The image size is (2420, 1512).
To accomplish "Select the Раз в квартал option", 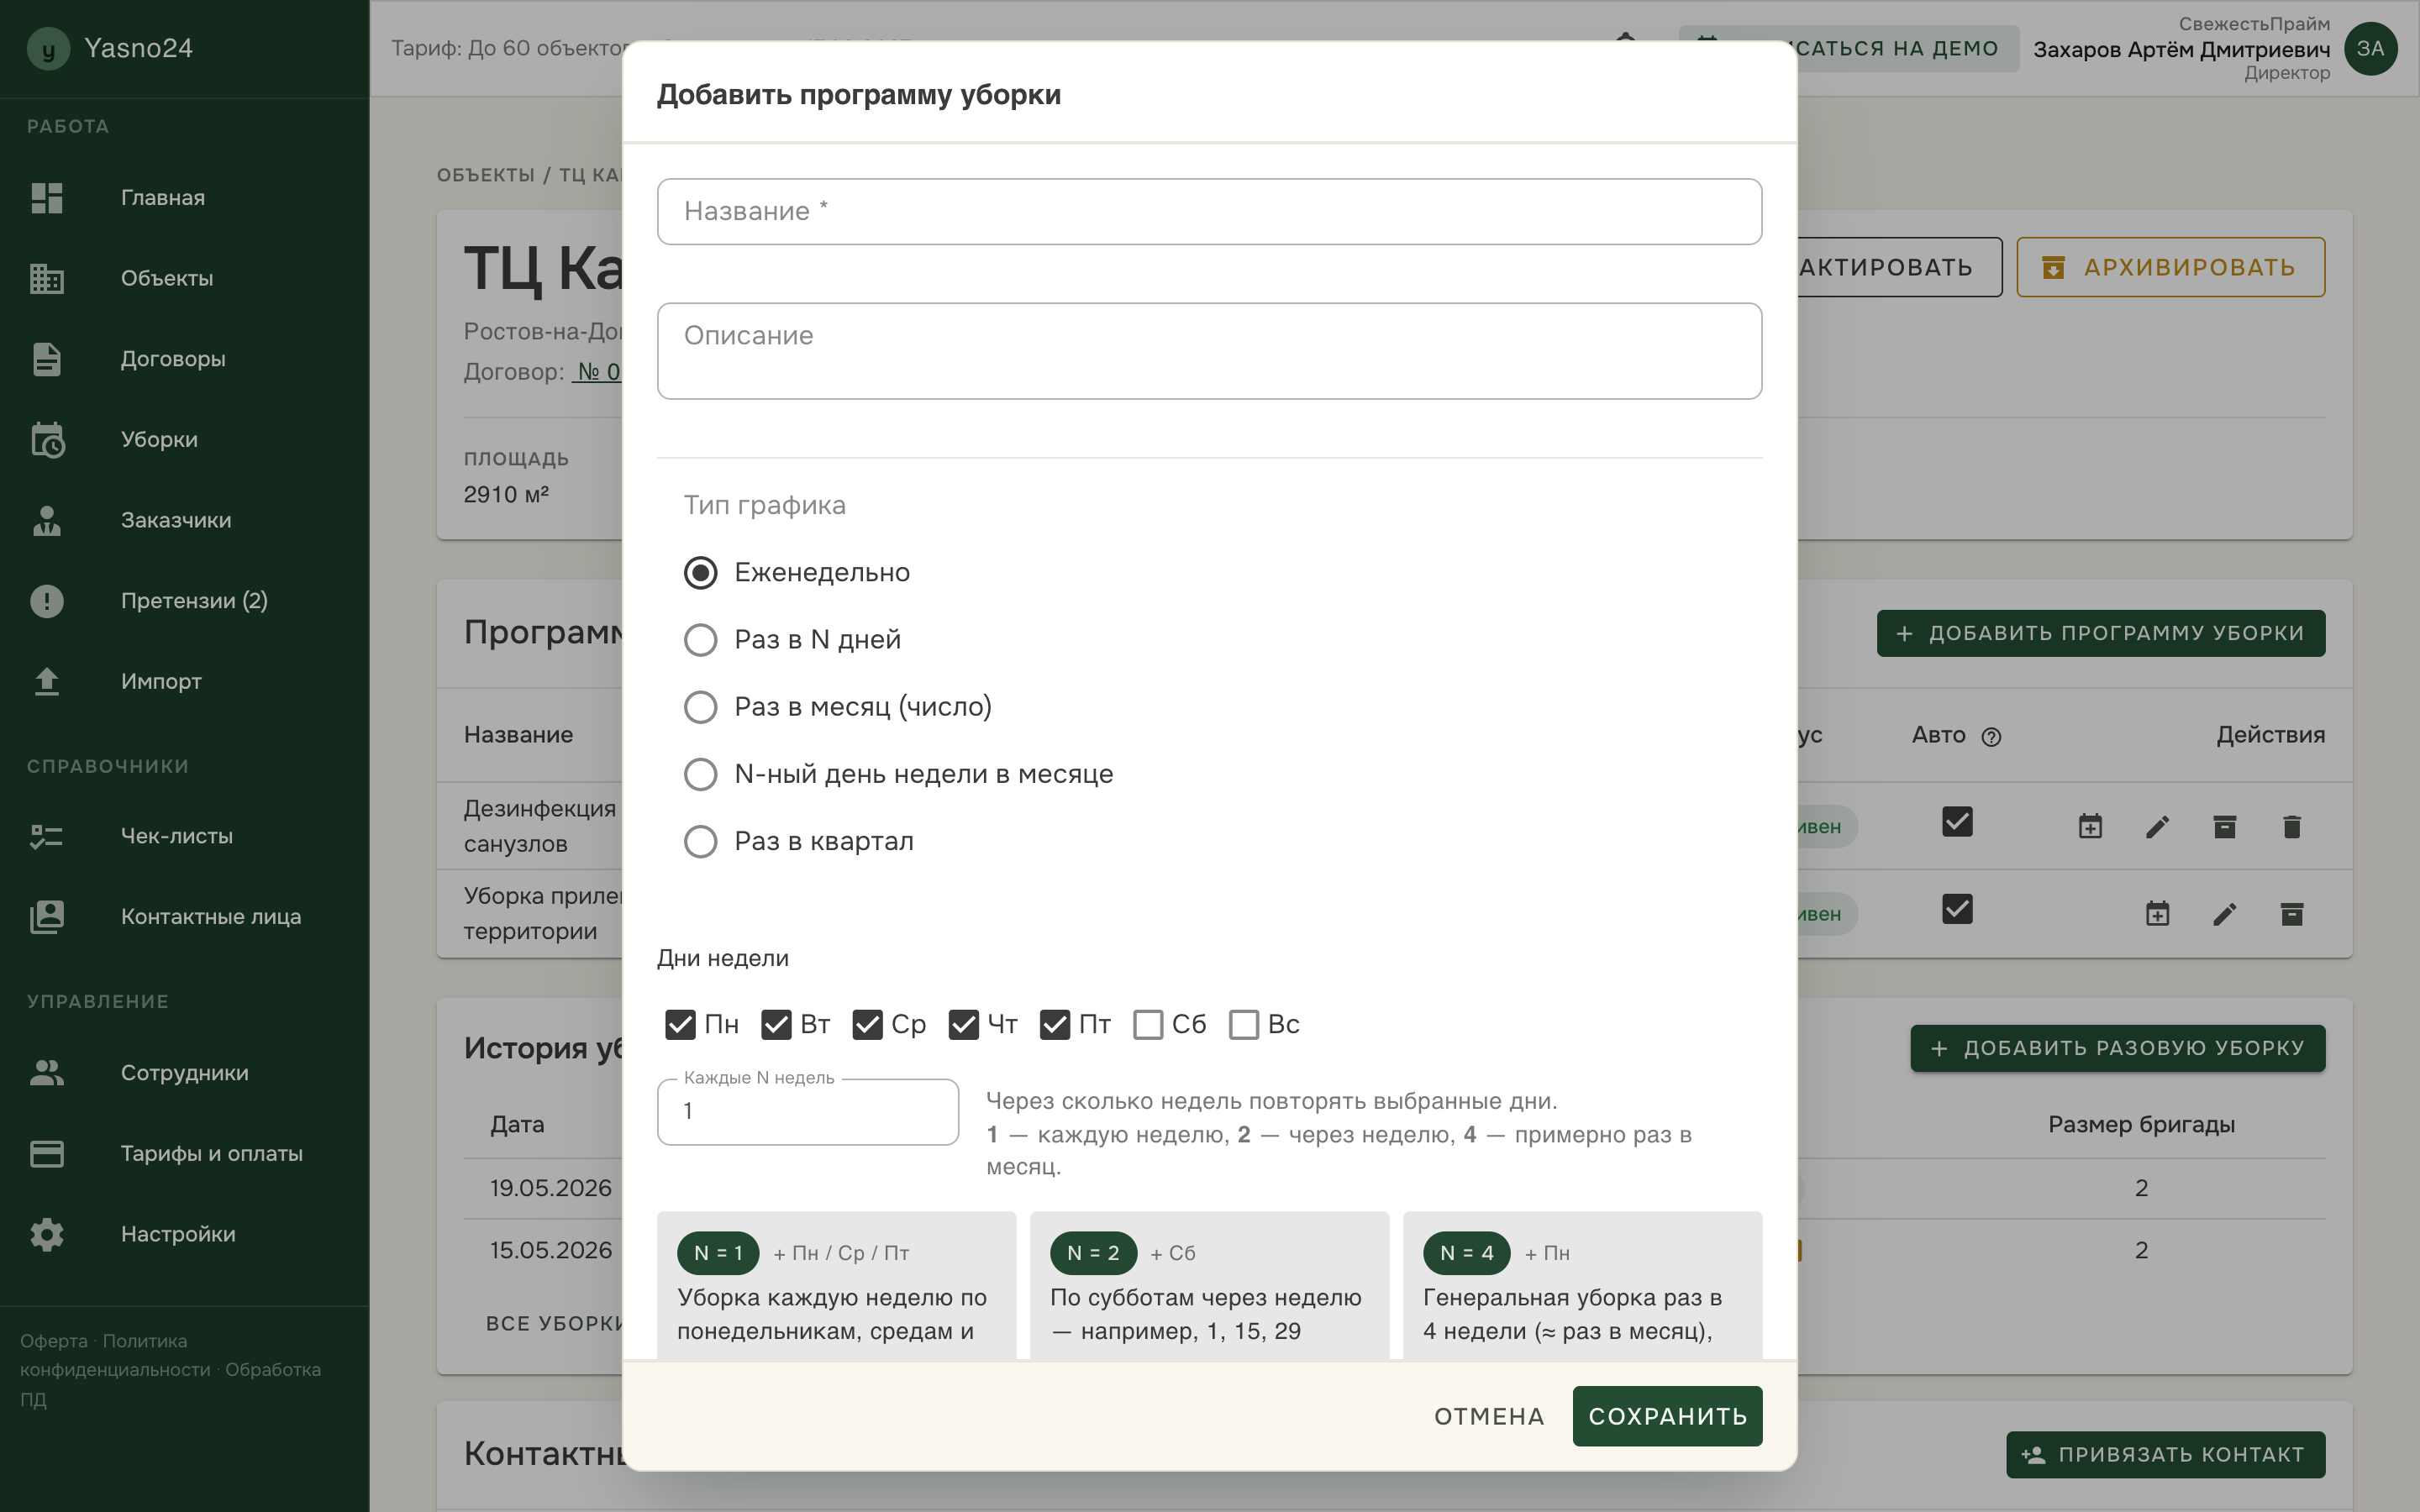I will pyautogui.click(x=700, y=842).
